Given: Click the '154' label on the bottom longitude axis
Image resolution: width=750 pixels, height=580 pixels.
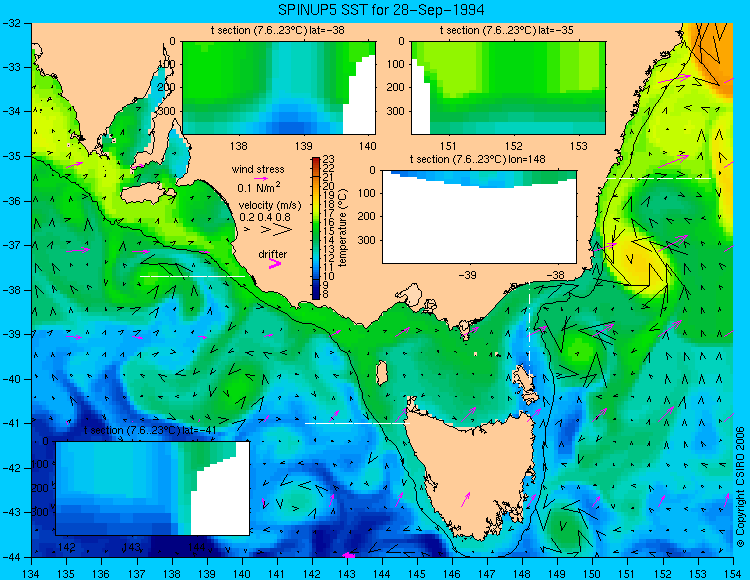Looking at the screenshot, I should [733, 574].
